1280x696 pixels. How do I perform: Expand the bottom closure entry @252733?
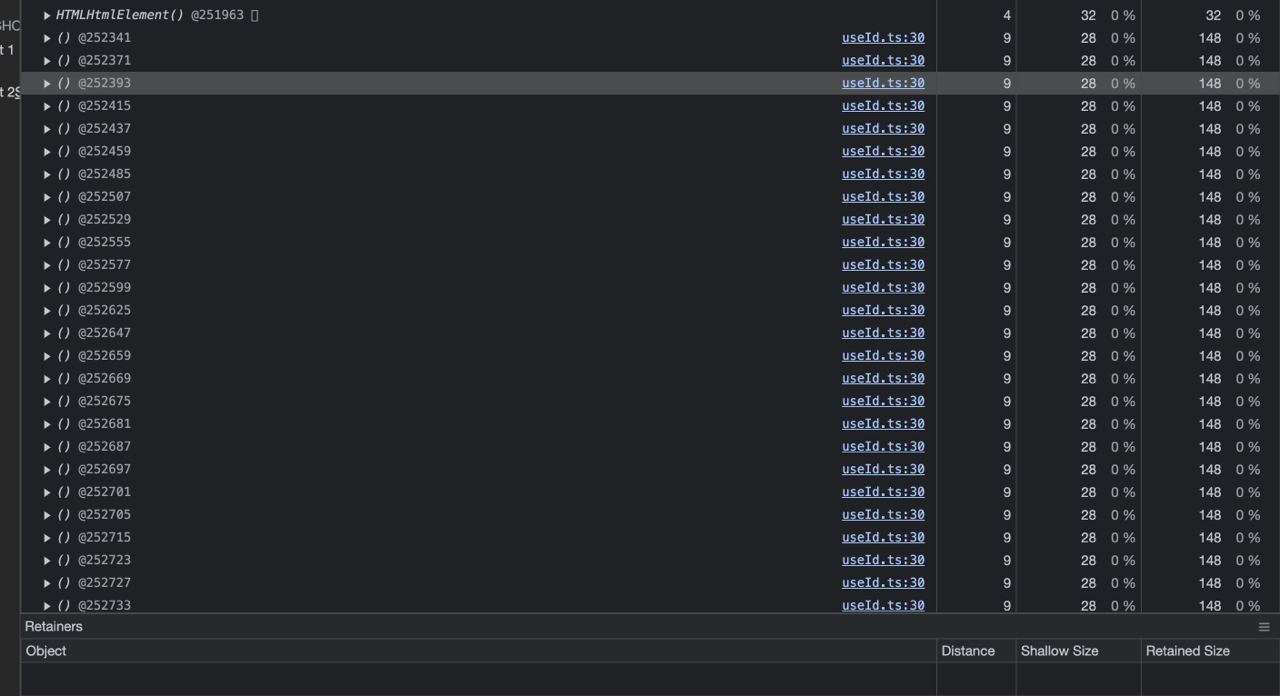46,605
